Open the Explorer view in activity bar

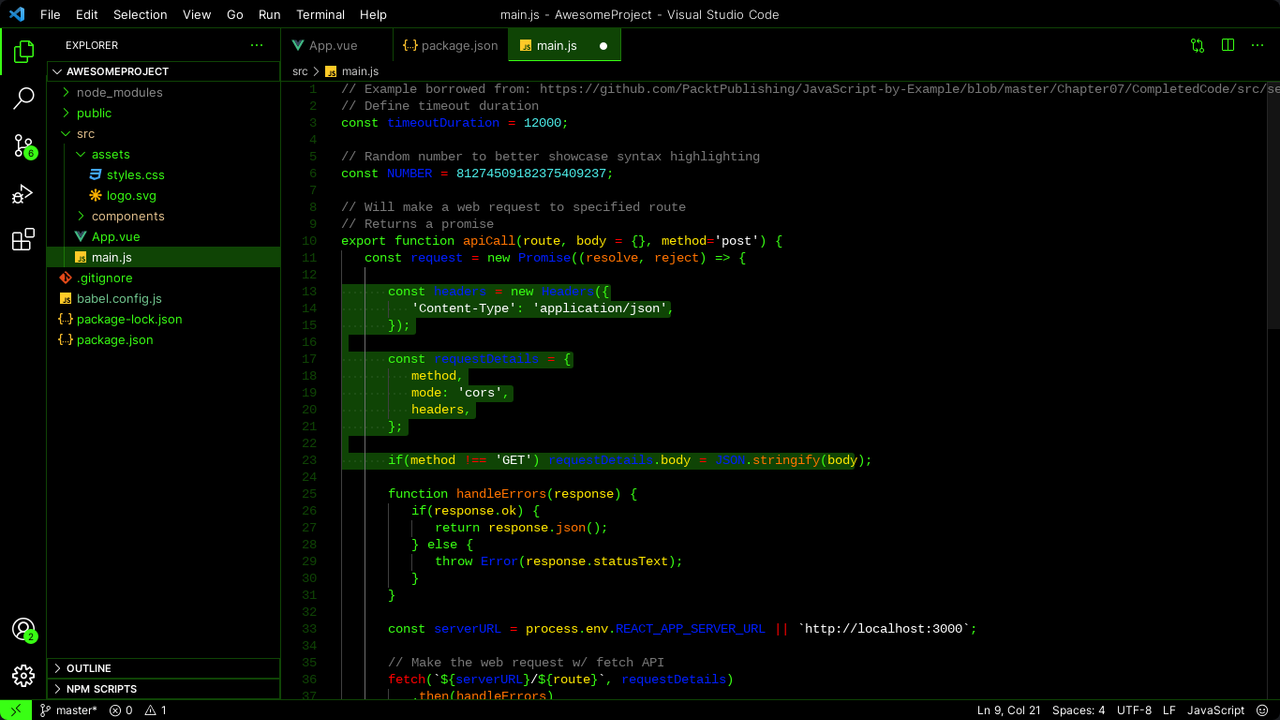[23, 50]
